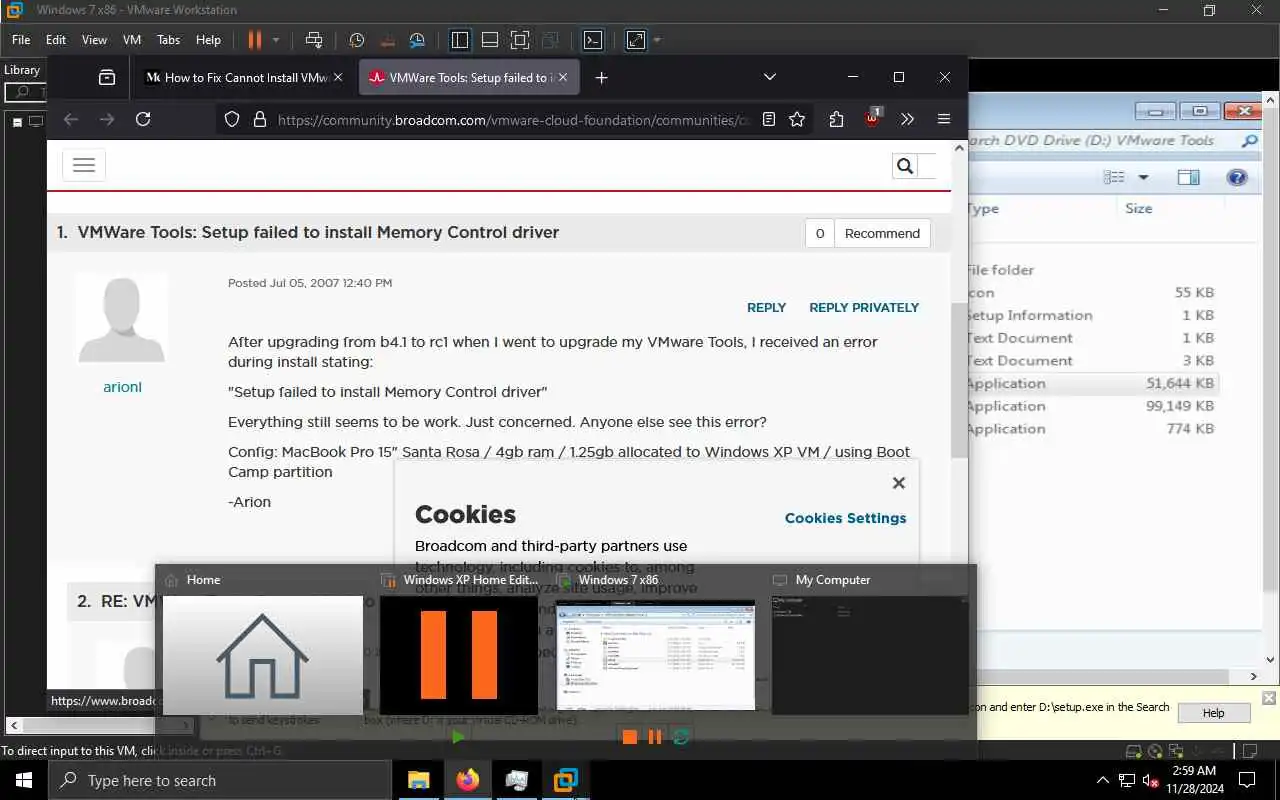Toggle Firefox reader view
The image size is (1280, 800).
coord(768,119)
